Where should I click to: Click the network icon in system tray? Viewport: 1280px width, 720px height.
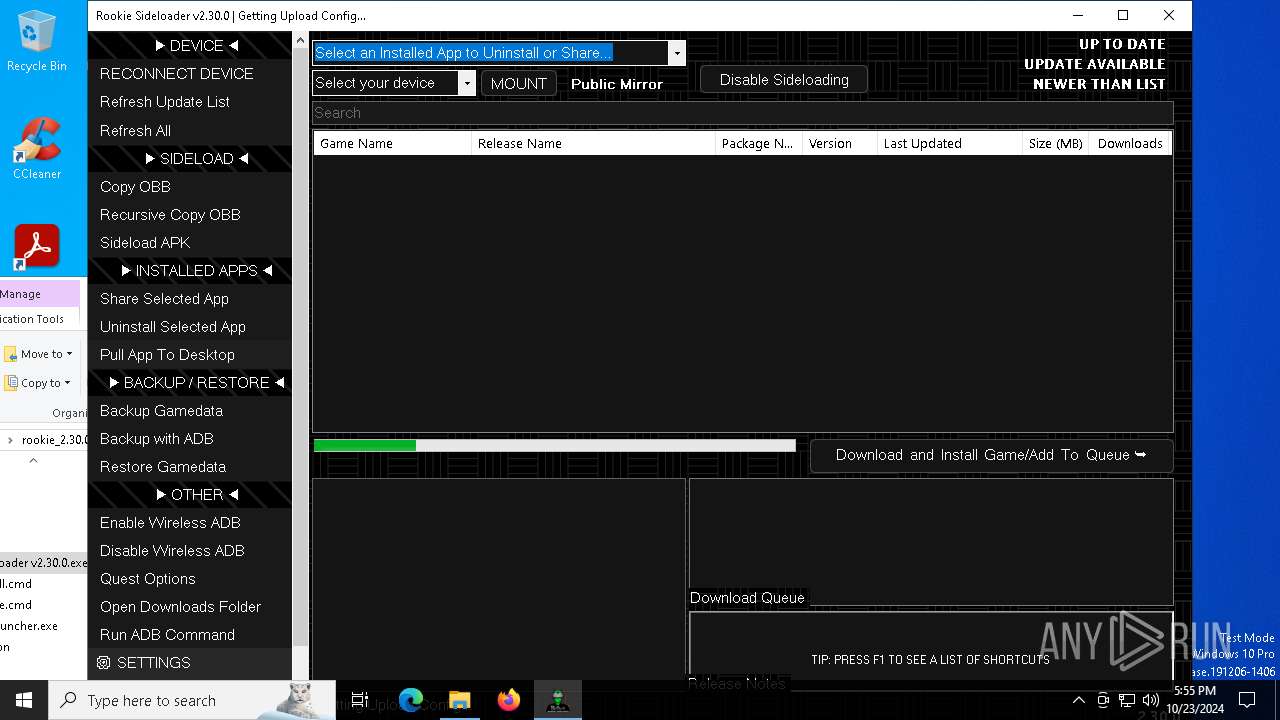[x=1127, y=700]
